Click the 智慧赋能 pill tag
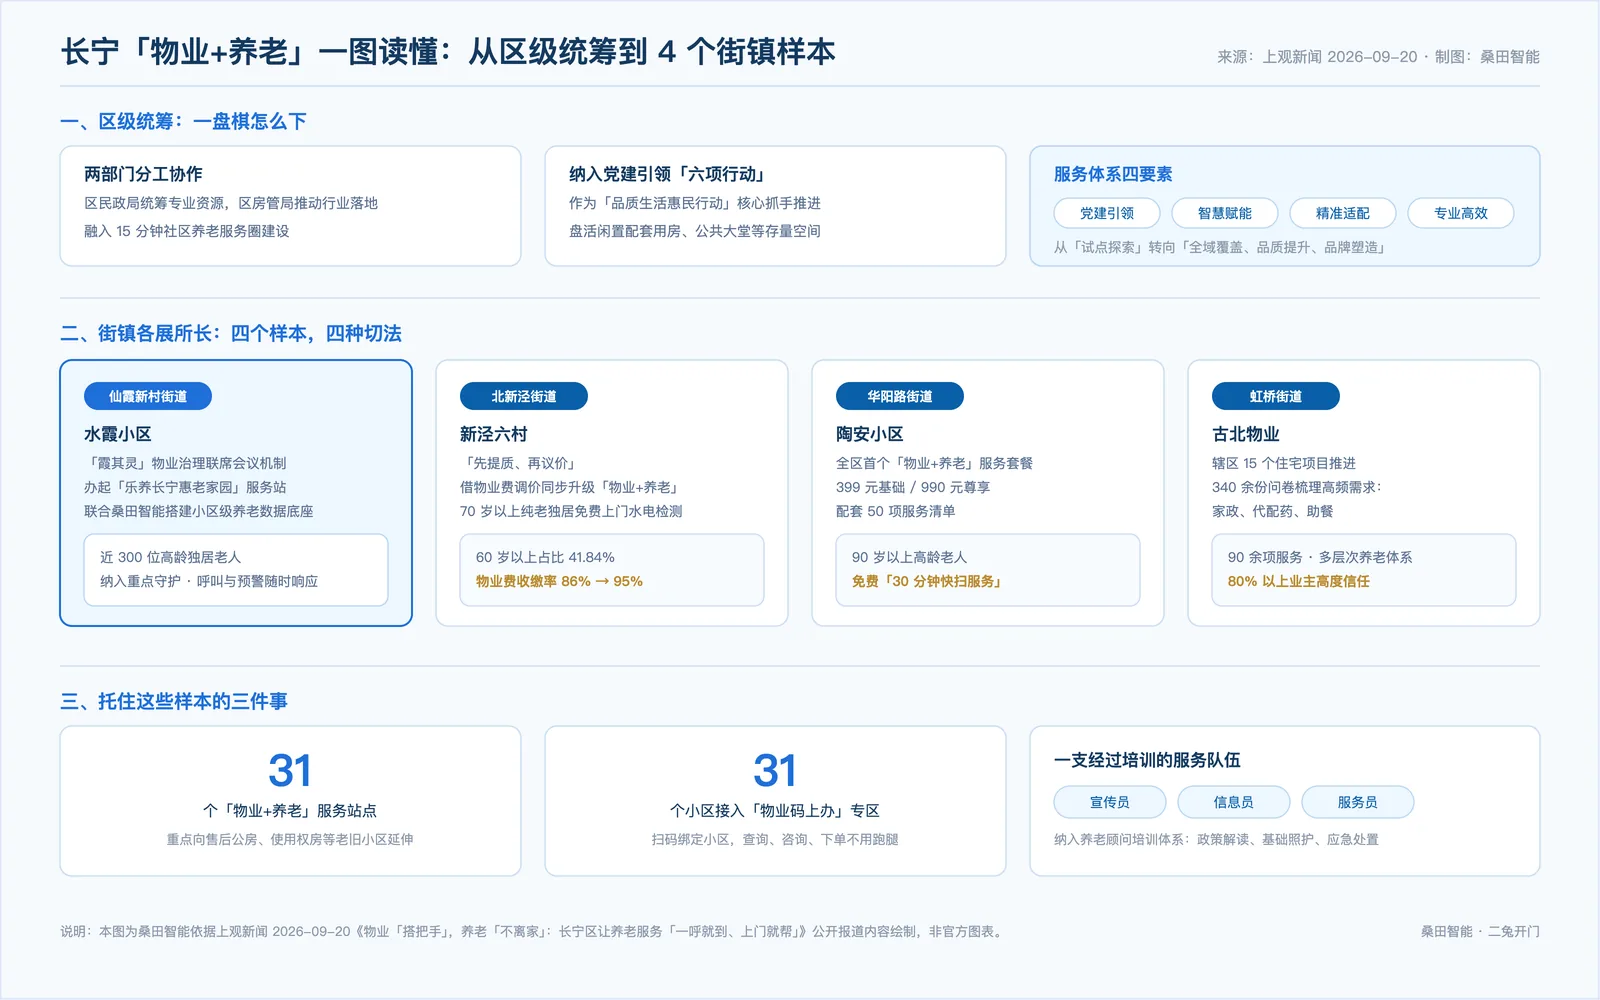 click(1225, 213)
